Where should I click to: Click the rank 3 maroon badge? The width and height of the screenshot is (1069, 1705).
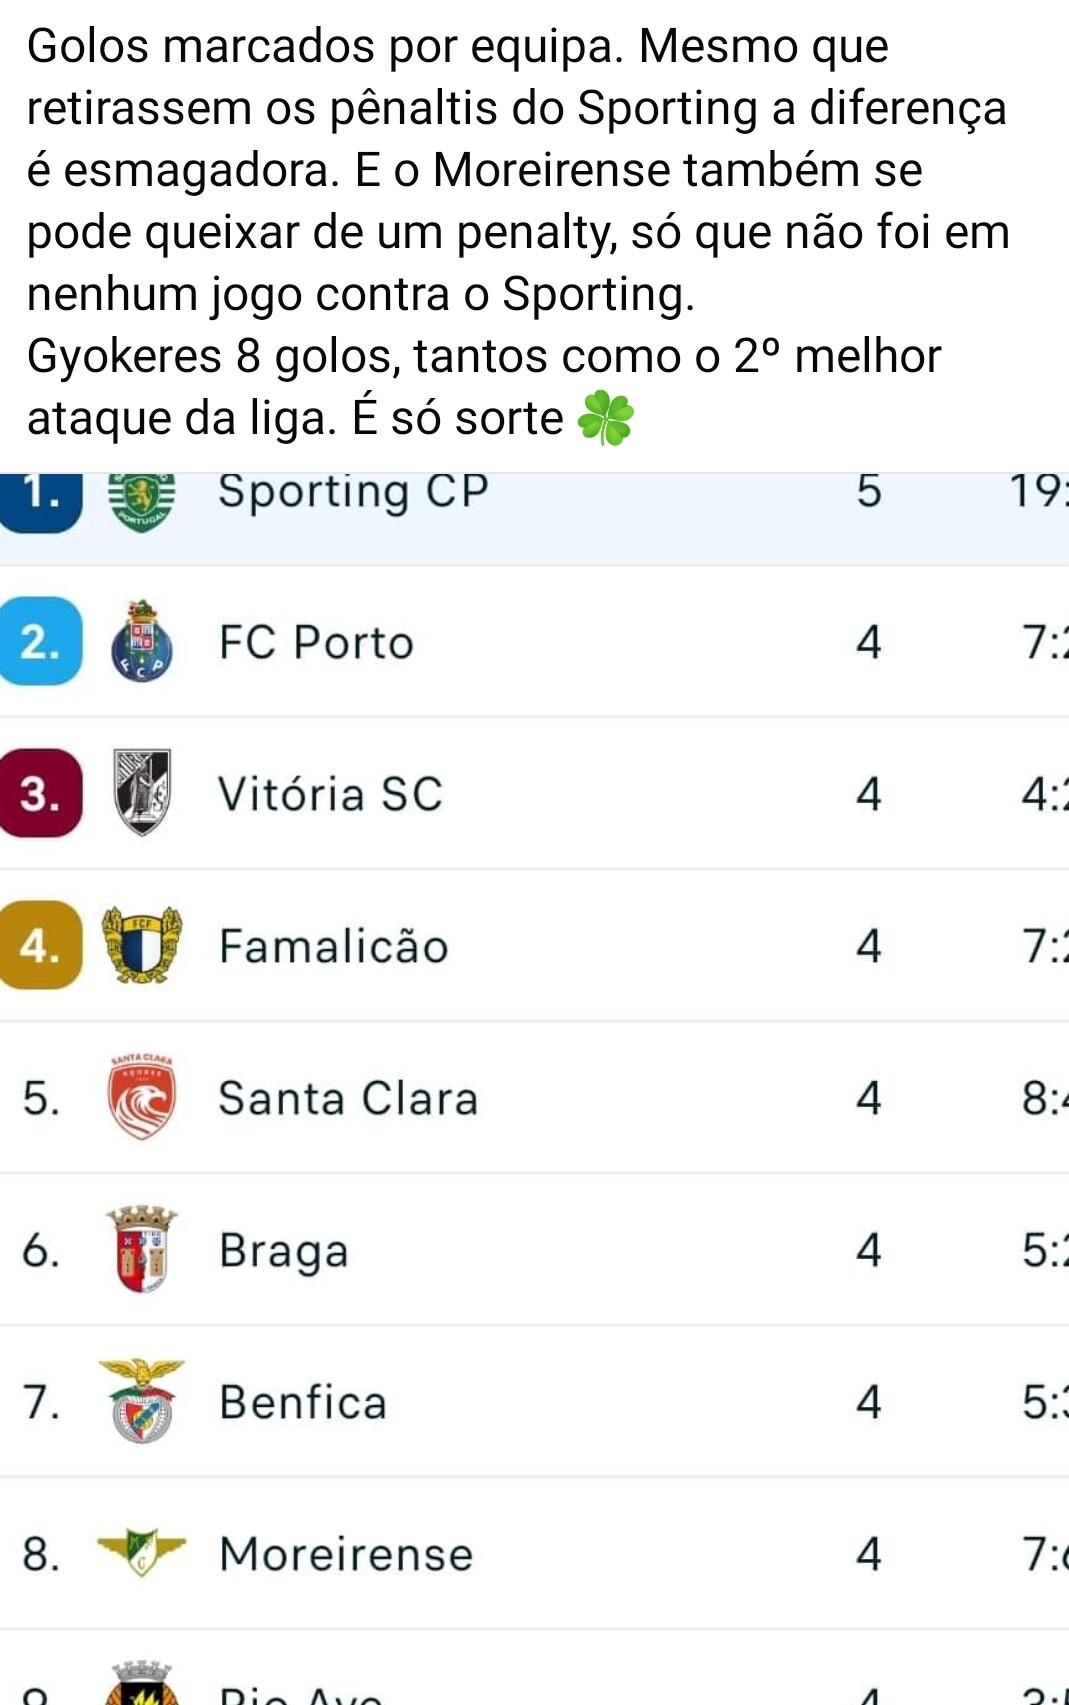[x=41, y=793]
